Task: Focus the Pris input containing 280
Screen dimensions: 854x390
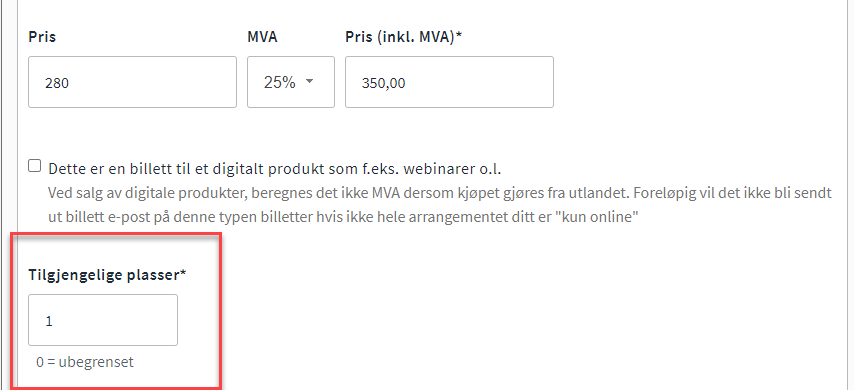Action: click(132, 82)
